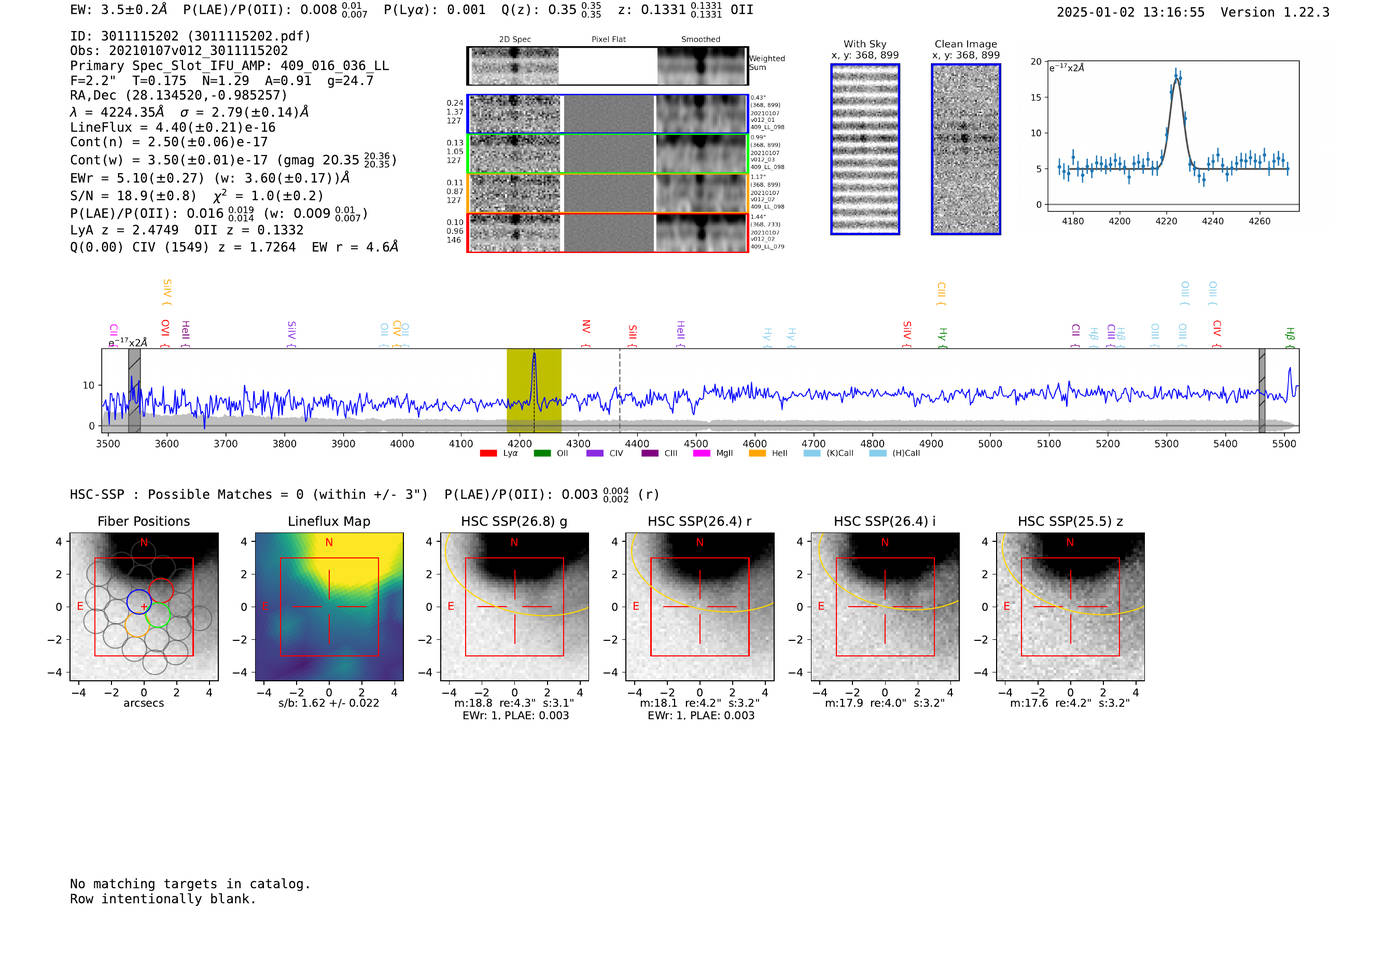Click the Q(0.00) CIV (1549) line
Image resolution: width=1400 pixels, height=953 pixels.
pyautogui.click(x=234, y=247)
